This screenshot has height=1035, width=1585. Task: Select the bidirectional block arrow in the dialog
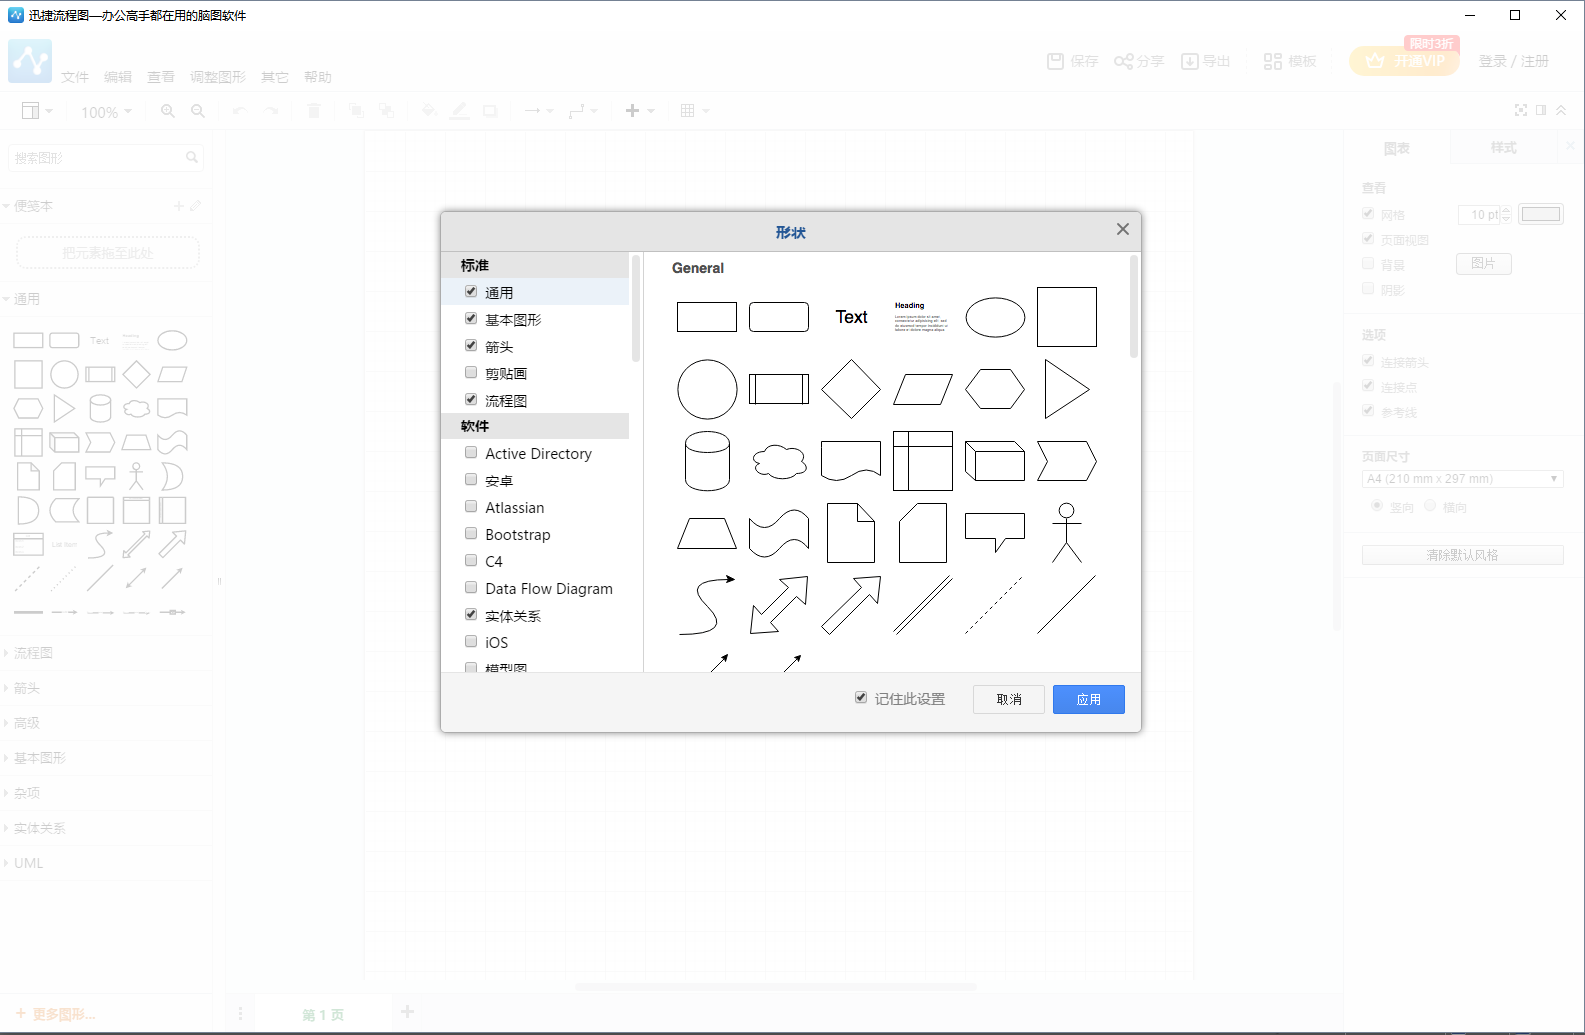pos(779,605)
